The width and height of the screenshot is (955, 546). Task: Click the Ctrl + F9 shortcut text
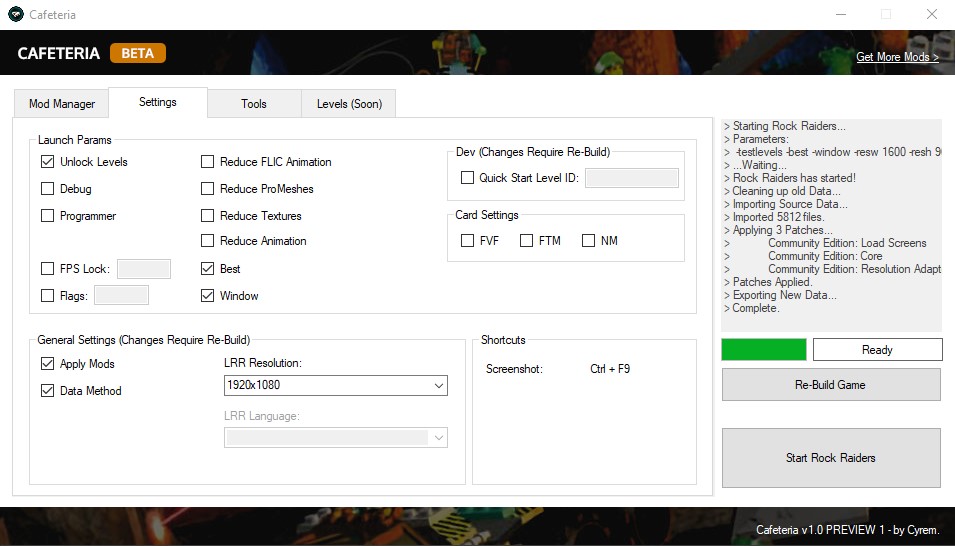[x=610, y=369]
